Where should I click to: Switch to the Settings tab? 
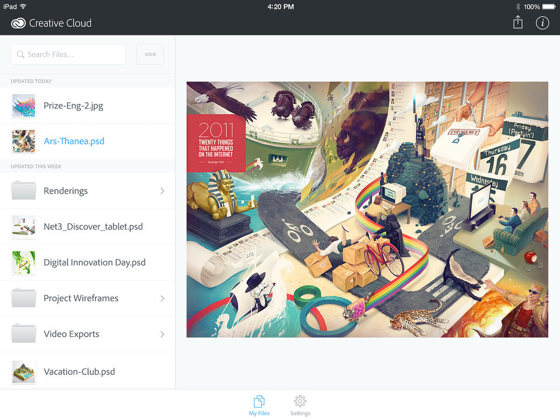(300, 405)
